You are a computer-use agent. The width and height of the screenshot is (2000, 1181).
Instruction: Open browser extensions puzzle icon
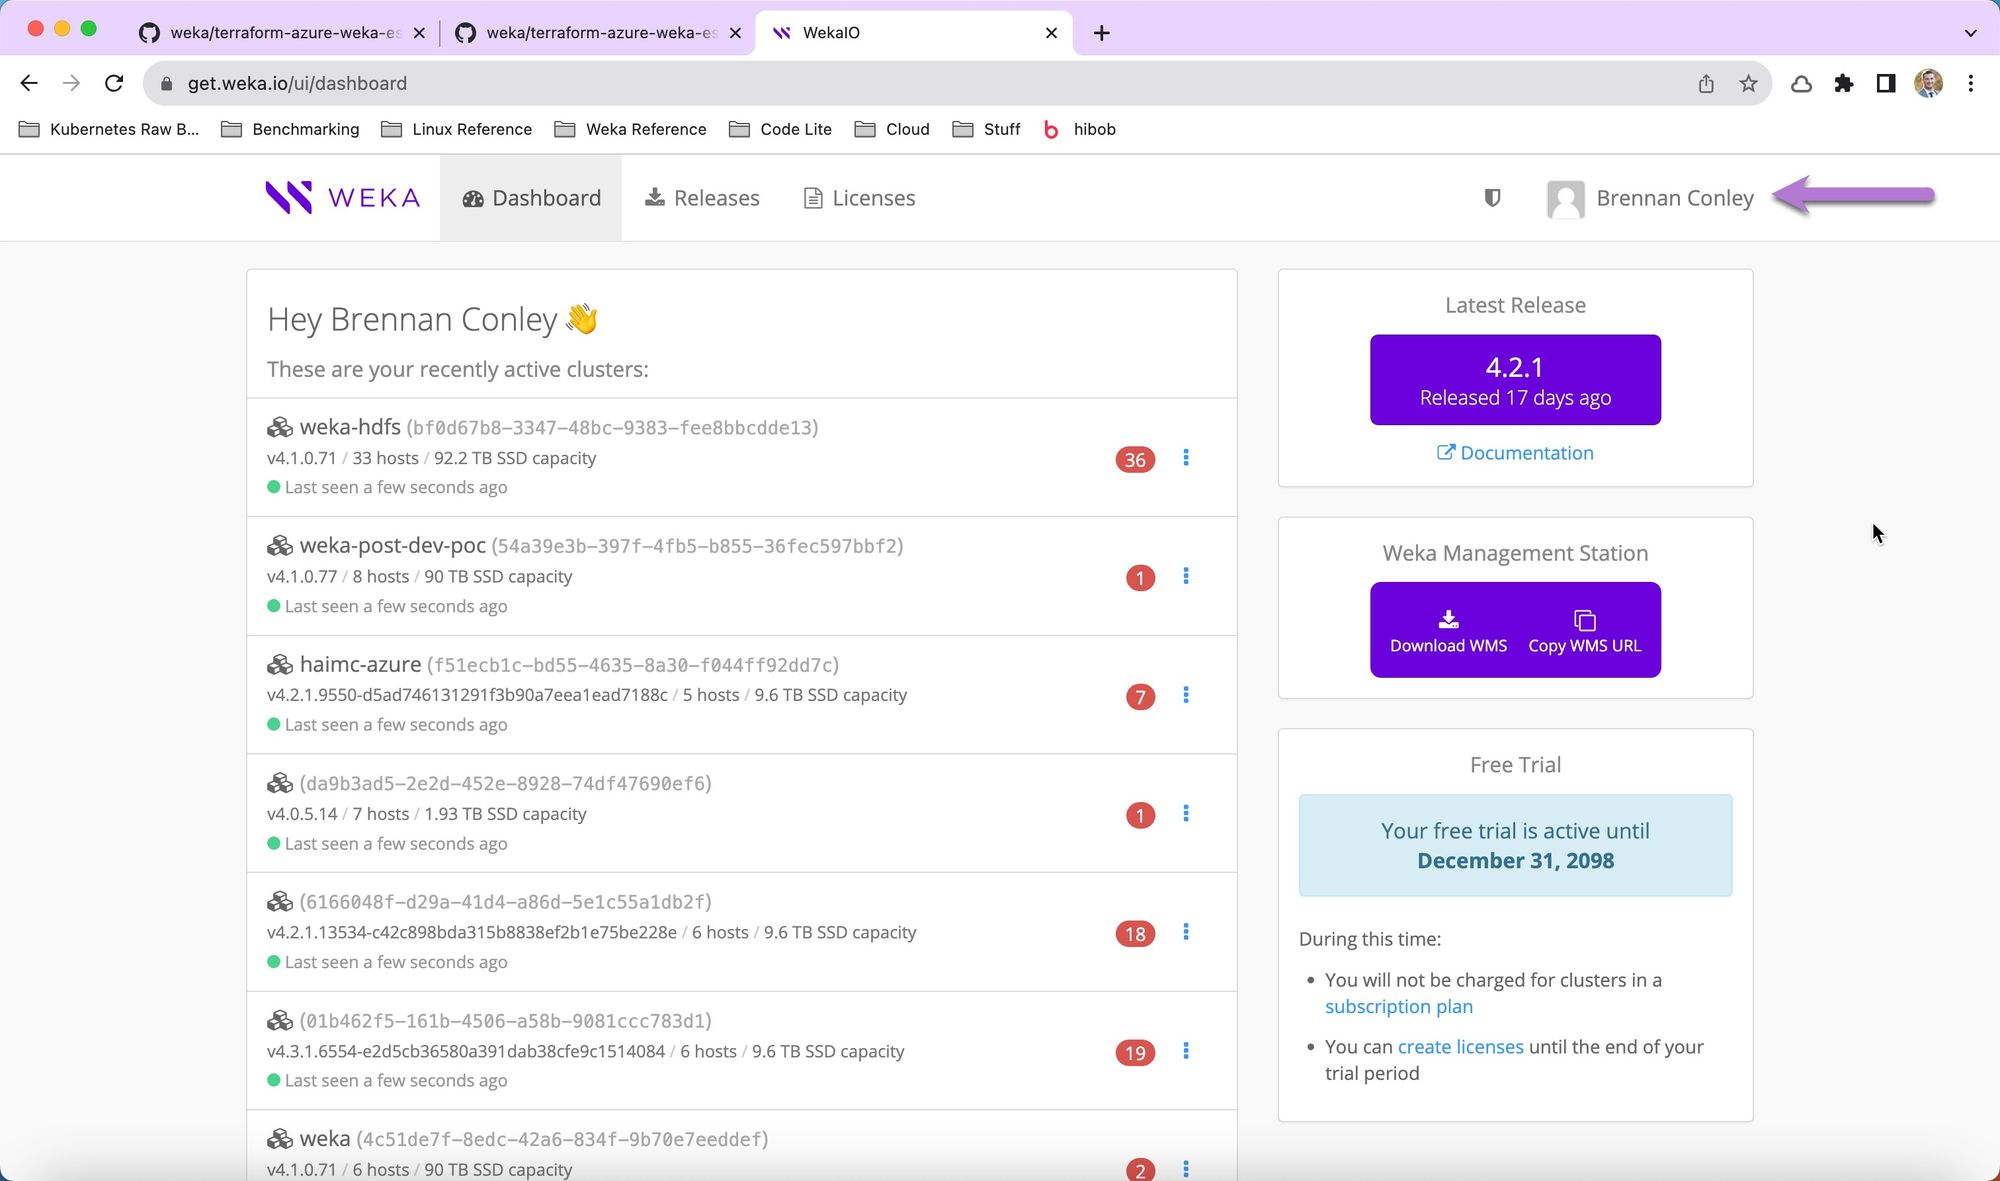point(1844,84)
